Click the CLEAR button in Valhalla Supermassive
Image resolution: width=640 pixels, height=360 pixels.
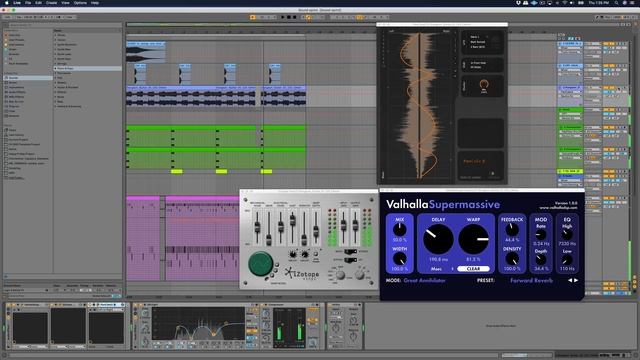(x=473, y=269)
